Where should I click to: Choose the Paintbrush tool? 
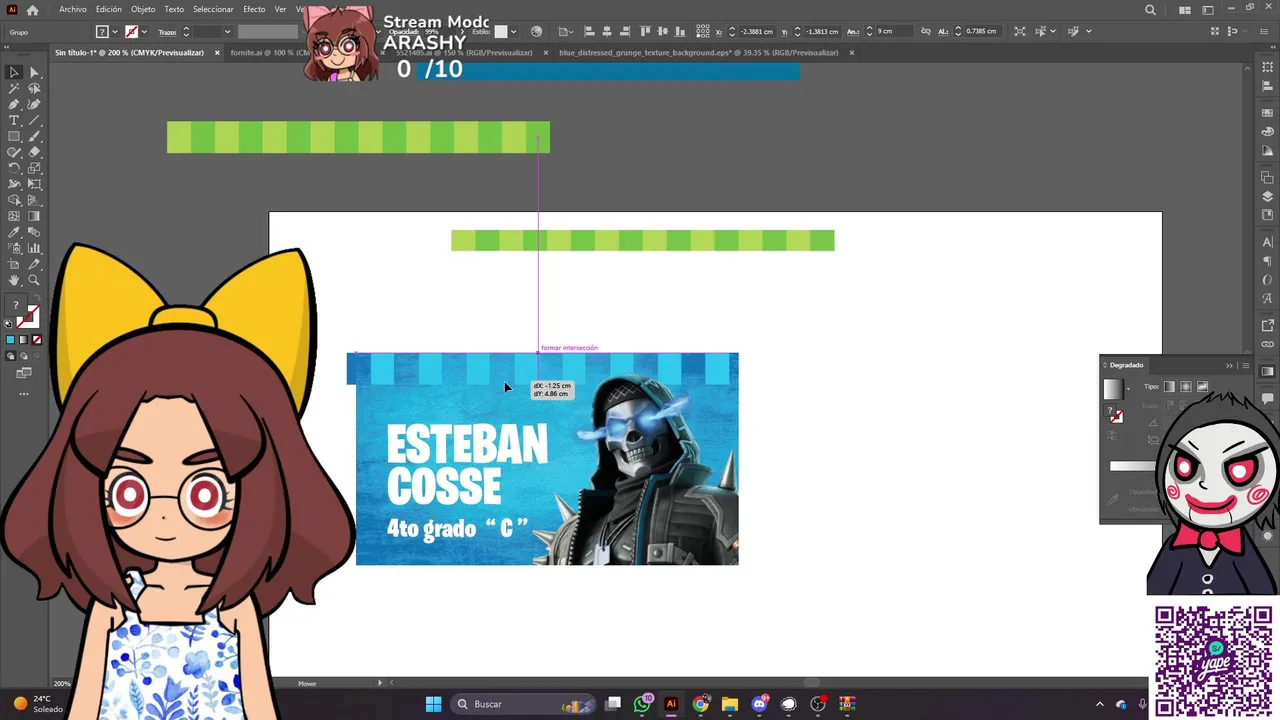(34, 136)
